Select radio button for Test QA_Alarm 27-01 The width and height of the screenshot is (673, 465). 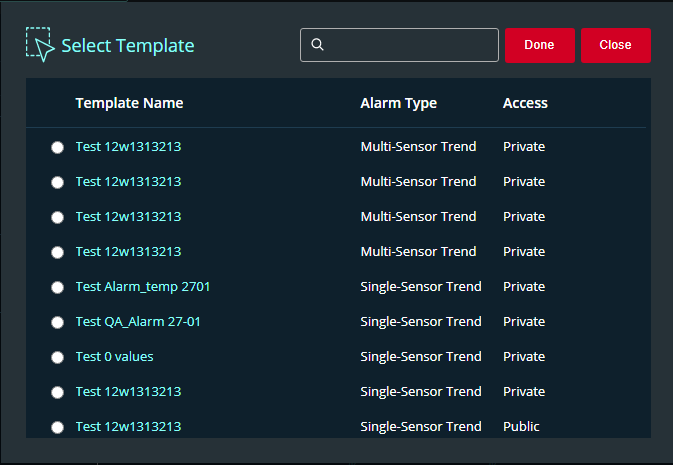pyautogui.click(x=57, y=322)
